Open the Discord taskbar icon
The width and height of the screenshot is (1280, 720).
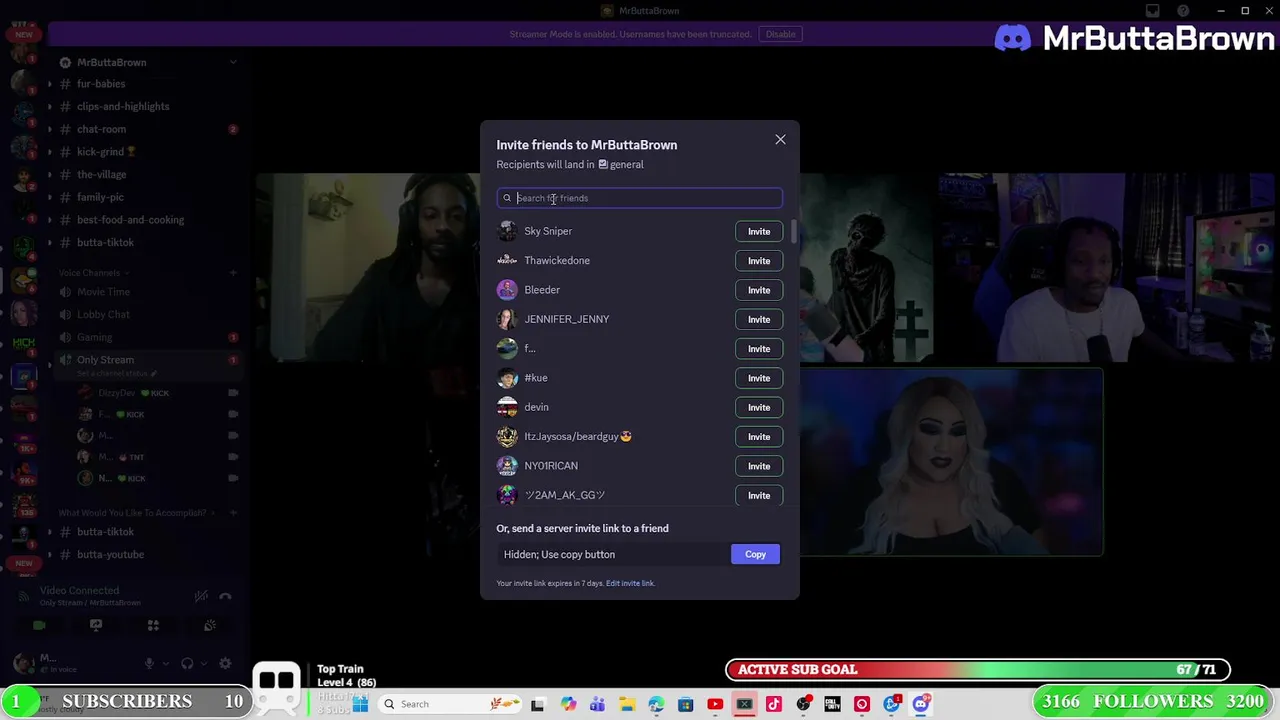(x=921, y=704)
